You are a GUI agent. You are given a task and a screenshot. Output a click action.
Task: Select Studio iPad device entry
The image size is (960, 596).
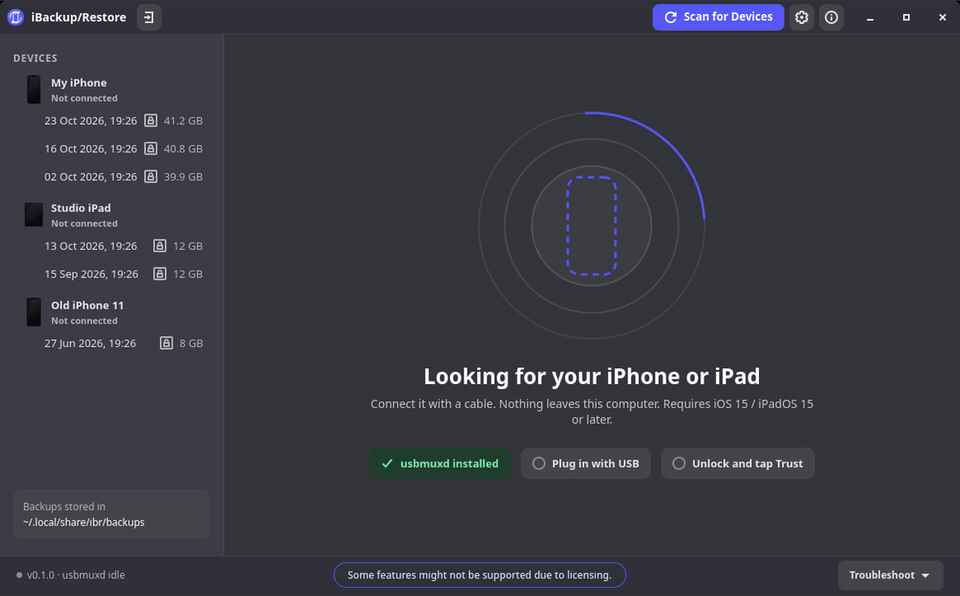point(113,215)
